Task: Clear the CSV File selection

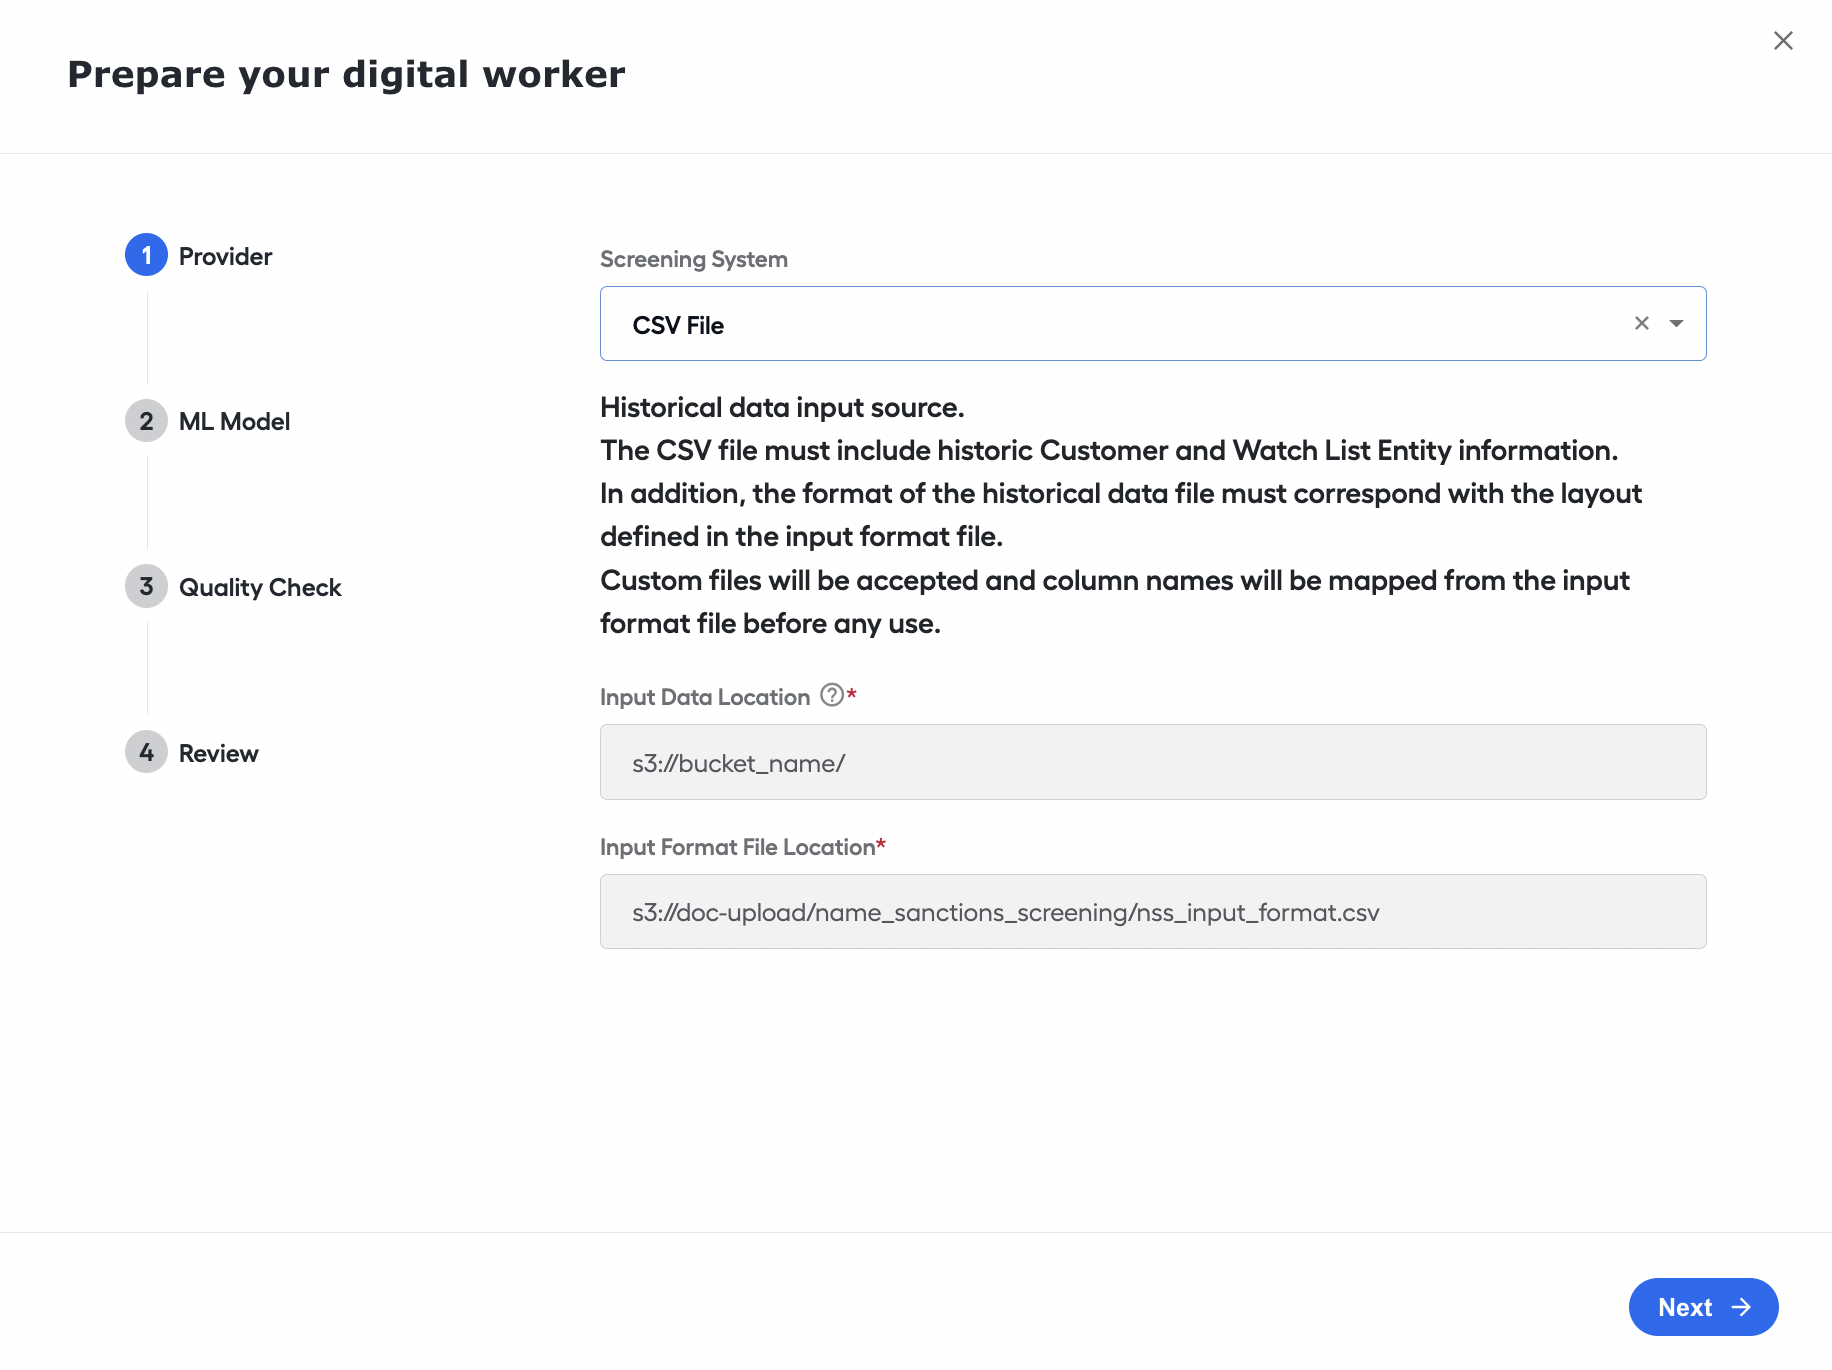Action: 1642,323
